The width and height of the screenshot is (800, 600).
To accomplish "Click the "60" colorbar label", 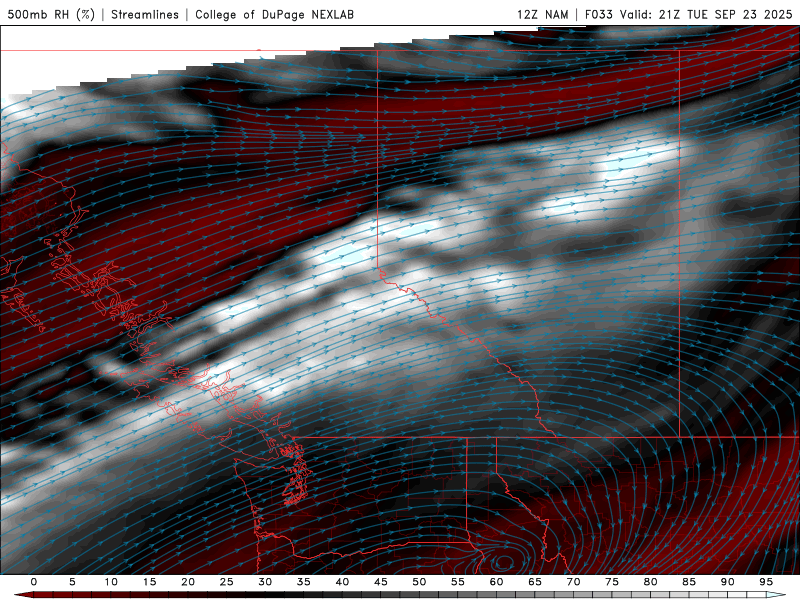I will (x=496, y=582).
